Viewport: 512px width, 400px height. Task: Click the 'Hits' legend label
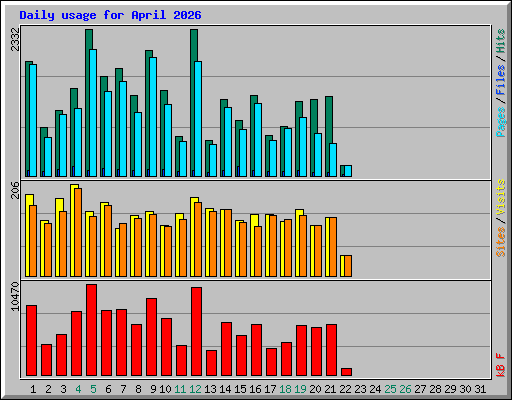tap(500, 41)
